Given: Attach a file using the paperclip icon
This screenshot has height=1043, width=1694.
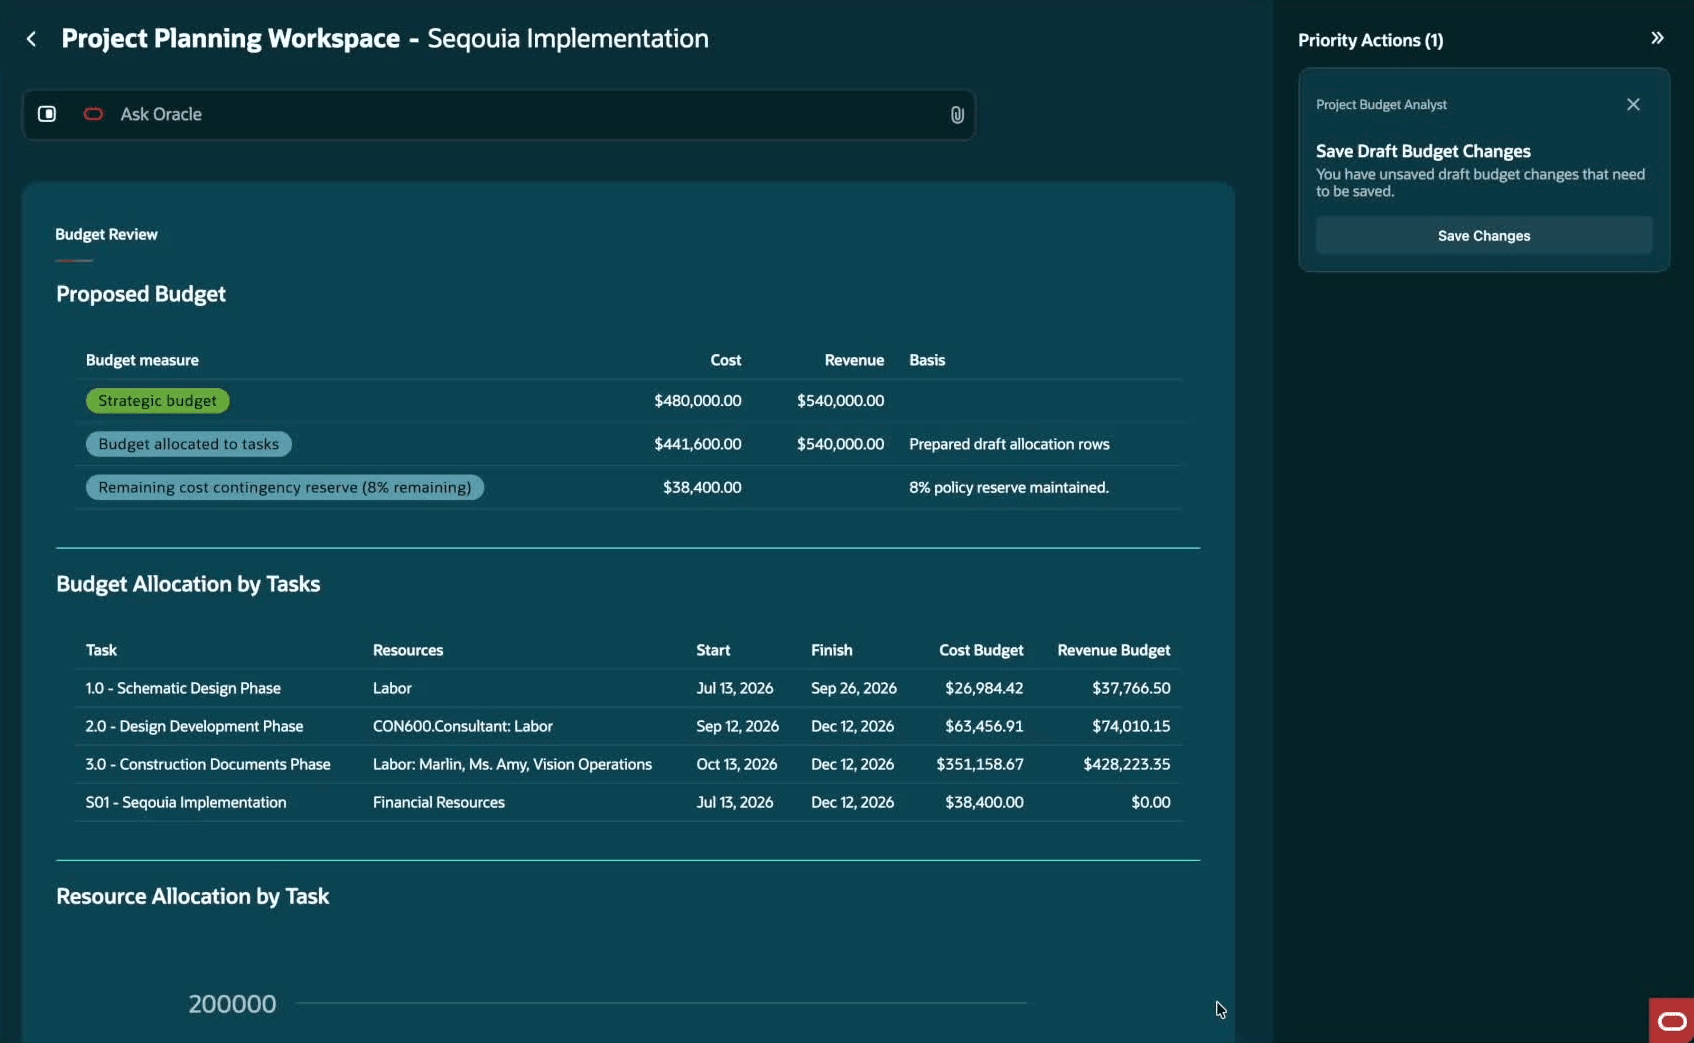Looking at the screenshot, I should 957,115.
